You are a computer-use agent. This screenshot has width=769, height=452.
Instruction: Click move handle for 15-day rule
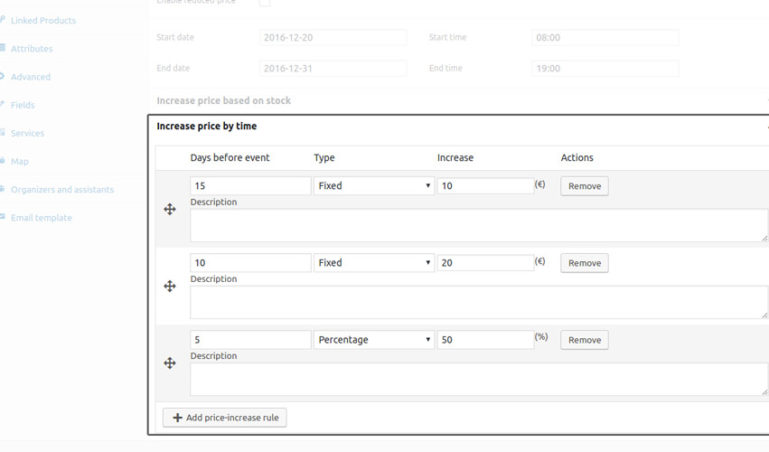coord(170,209)
